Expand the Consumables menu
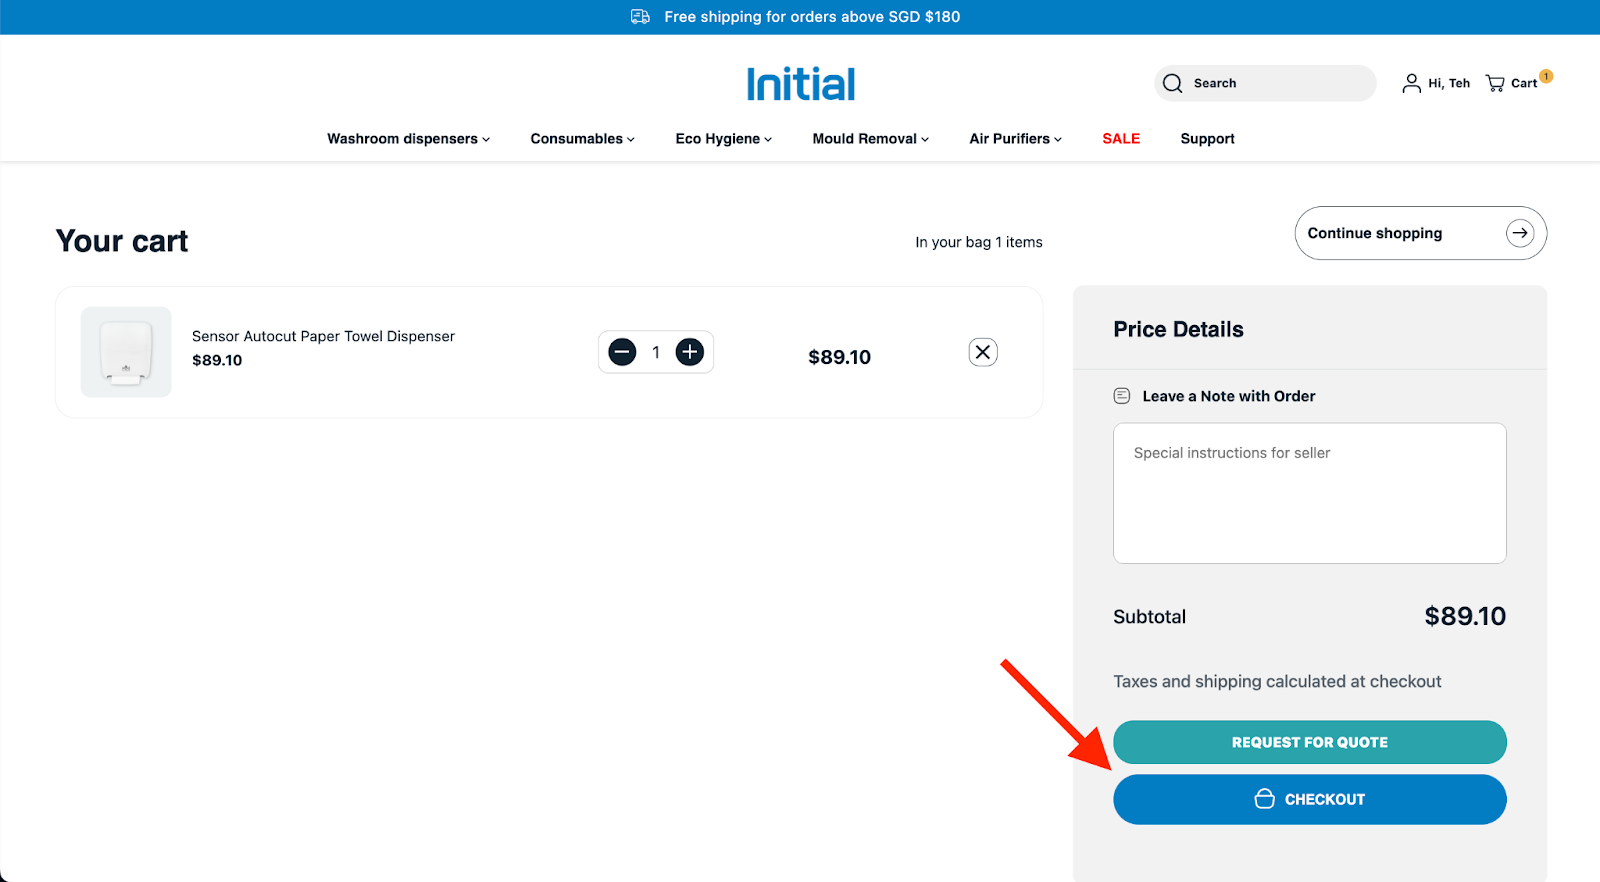1600x882 pixels. 582,139
